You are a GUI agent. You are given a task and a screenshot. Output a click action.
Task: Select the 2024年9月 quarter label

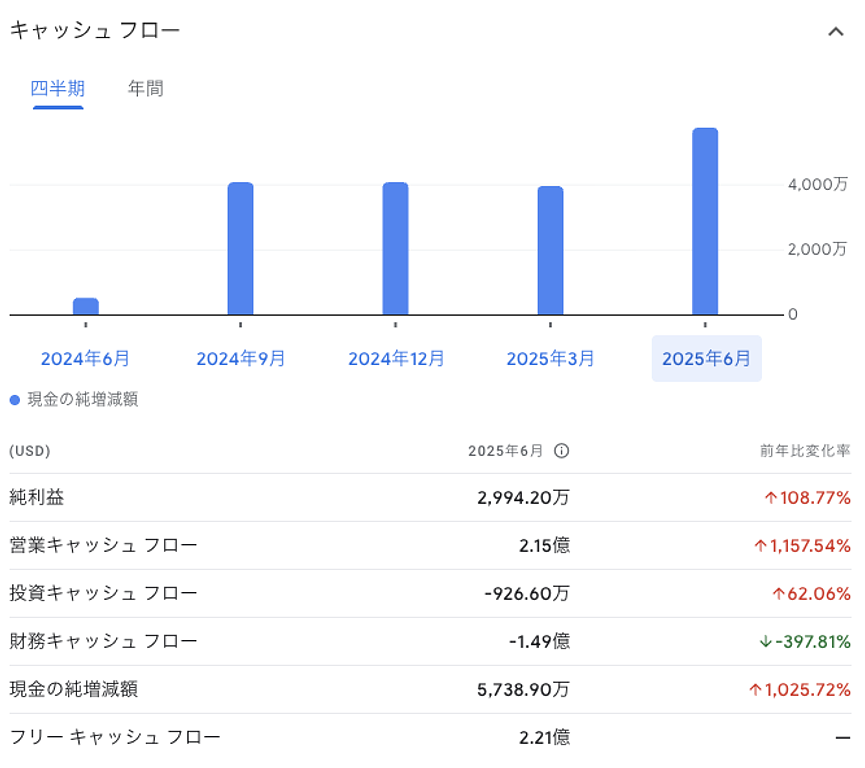tap(240, 359)
